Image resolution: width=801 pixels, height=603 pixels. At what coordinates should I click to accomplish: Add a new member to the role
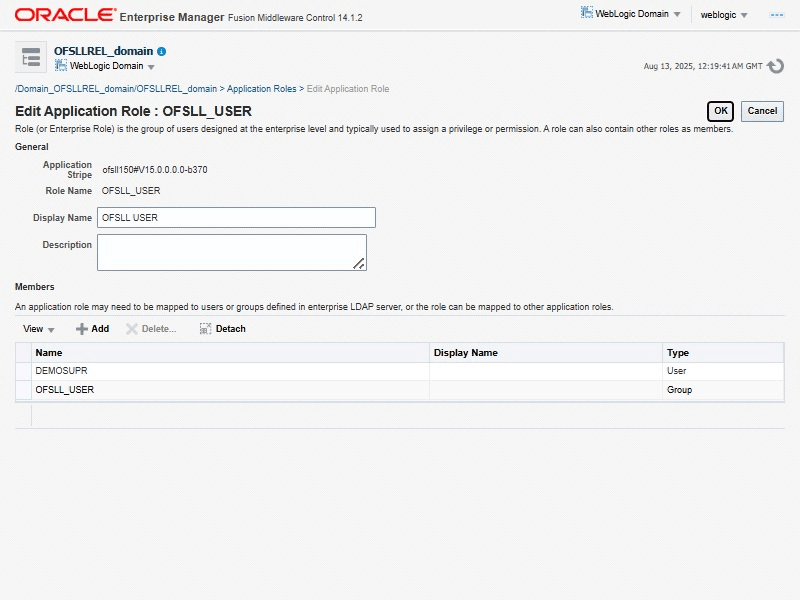92,329
